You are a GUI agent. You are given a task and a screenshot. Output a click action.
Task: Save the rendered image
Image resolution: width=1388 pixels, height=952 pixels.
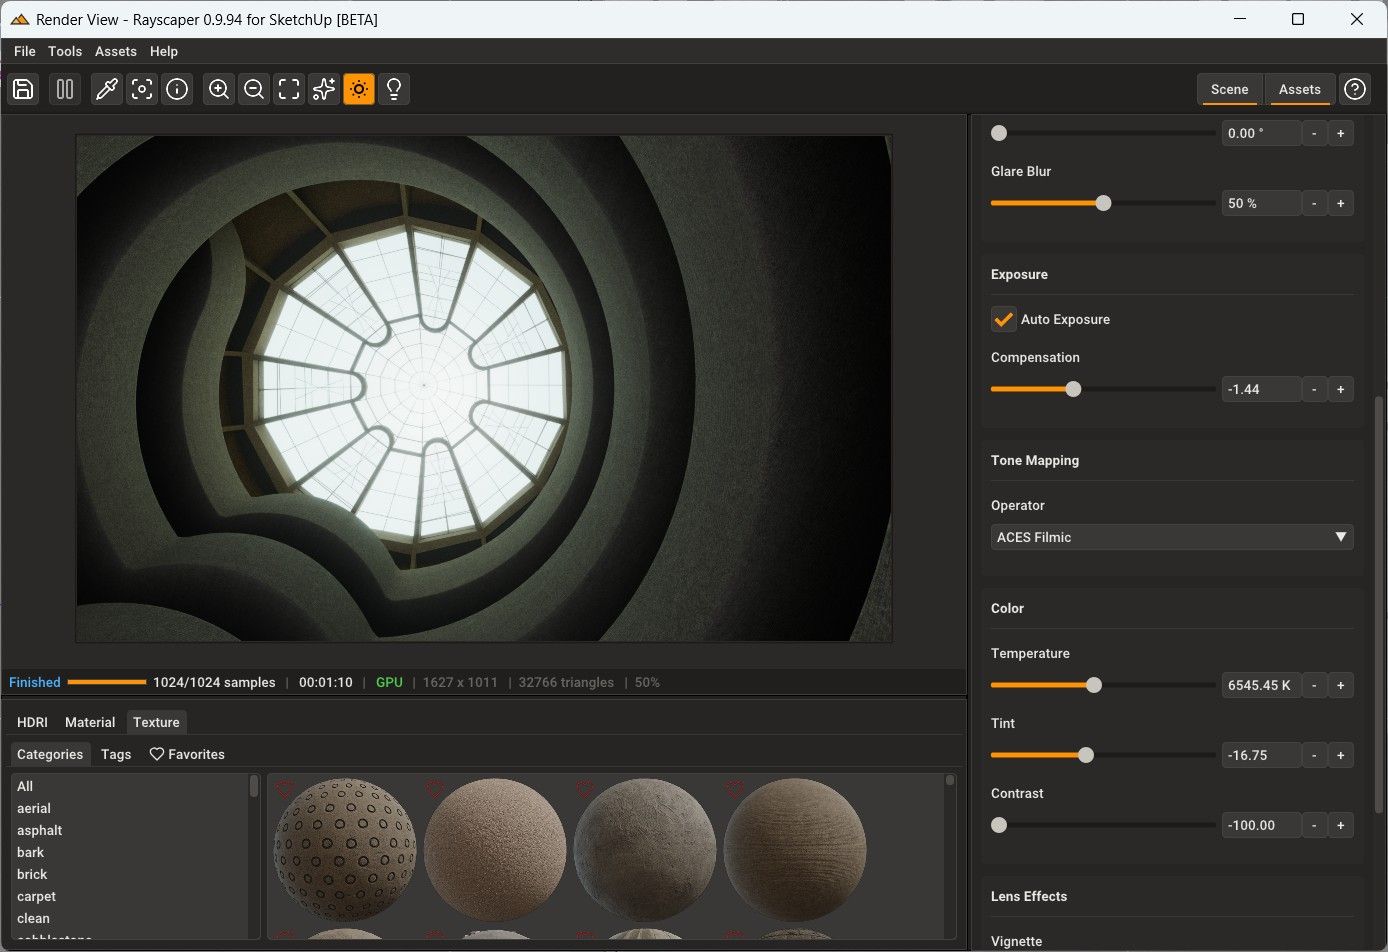point(23,89)
